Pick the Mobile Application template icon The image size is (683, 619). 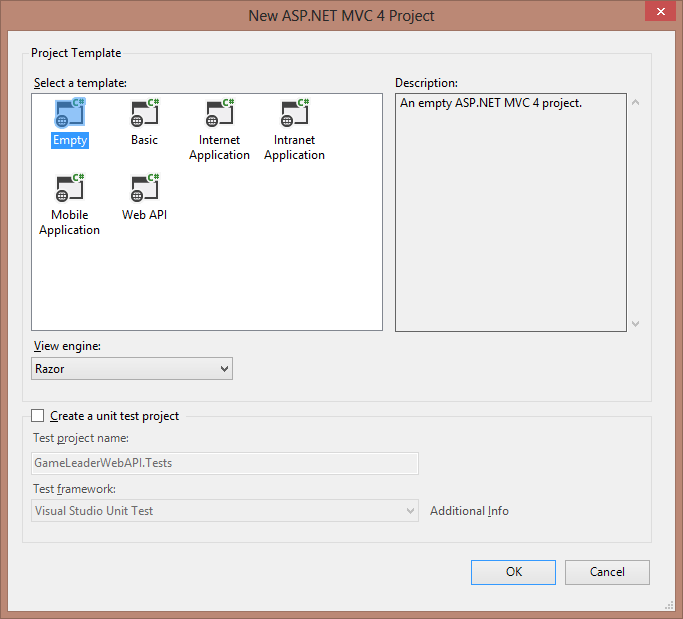(70, 188)
